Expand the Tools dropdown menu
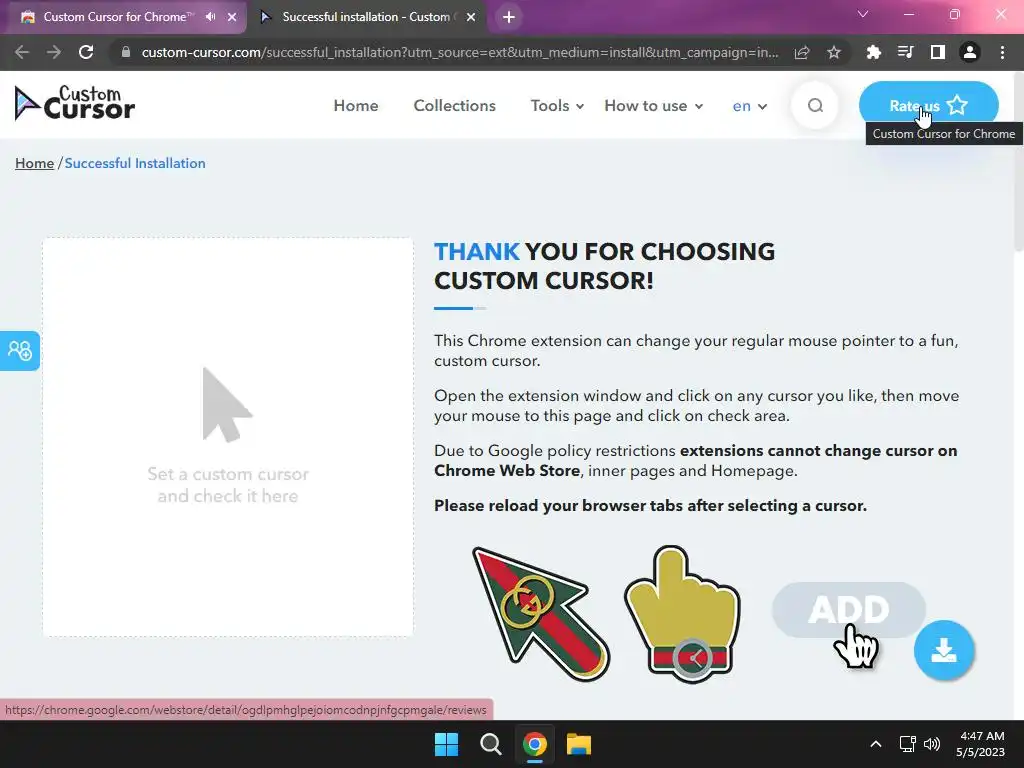Image resolution: width=1024 pixels, height=768 pixels. coord(557,106)
